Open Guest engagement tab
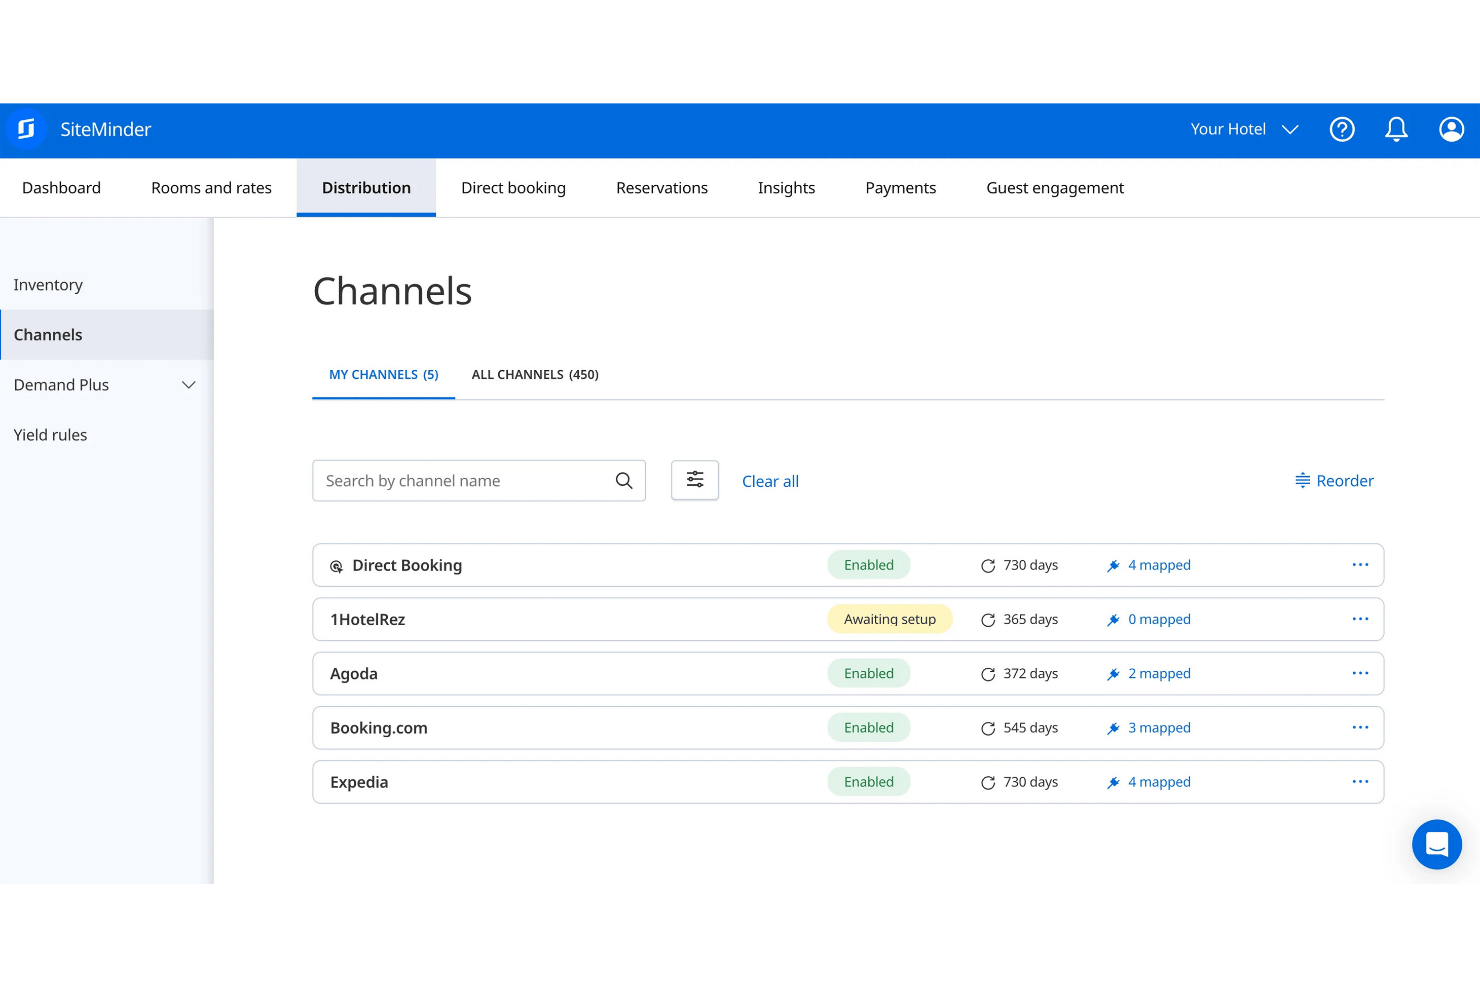1480x987 pixels. [1055, 188]
